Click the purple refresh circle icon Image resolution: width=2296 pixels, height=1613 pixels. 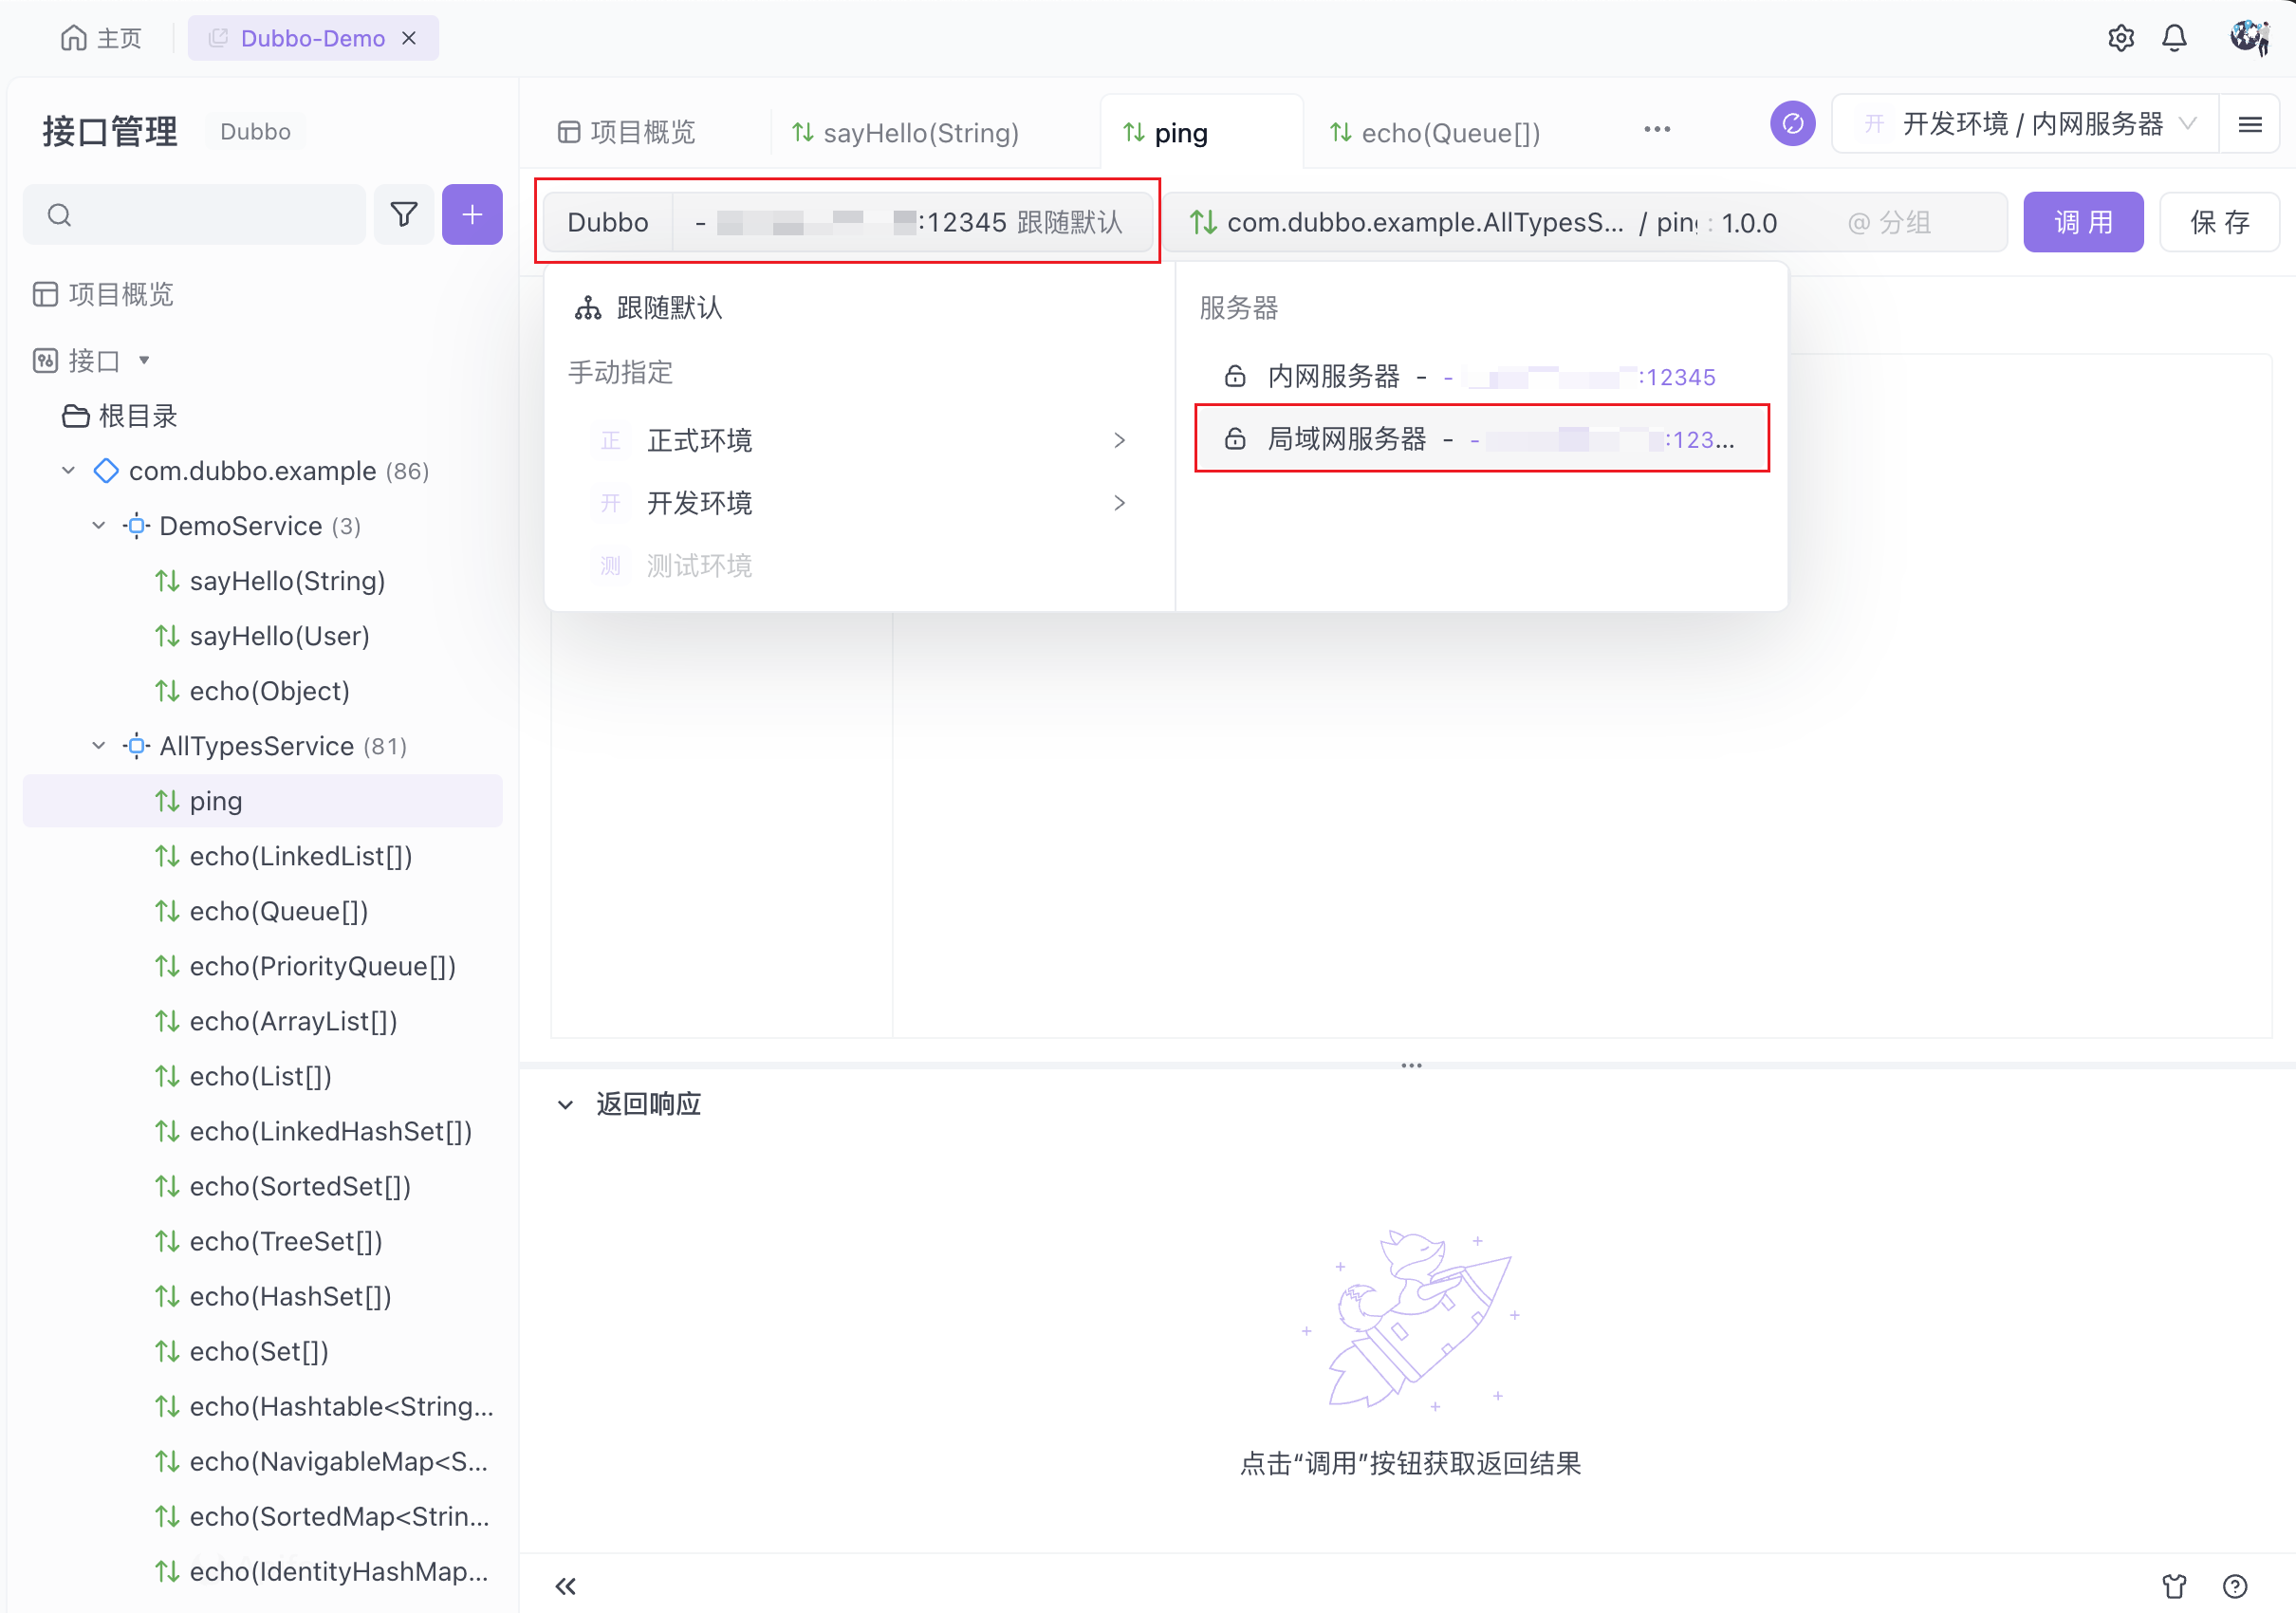pyautogui.click(x=1792, y=124)
